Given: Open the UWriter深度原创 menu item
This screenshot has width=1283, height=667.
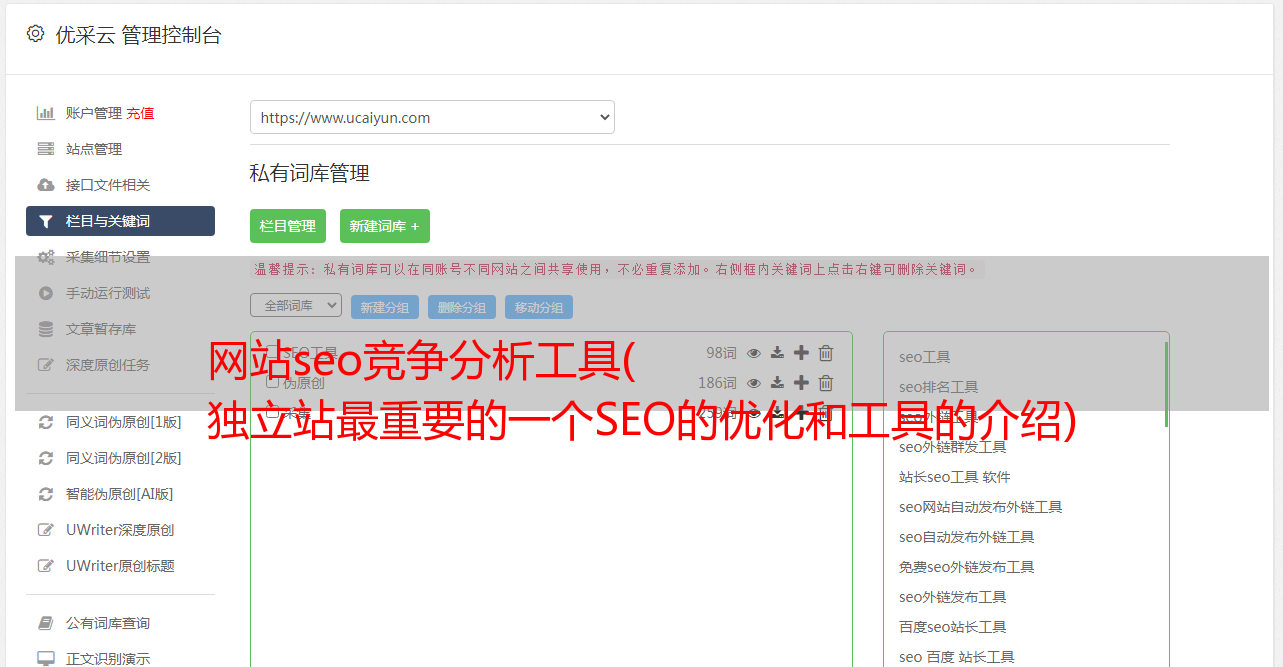Looking at the screenshot, I should tap(120, 530).
